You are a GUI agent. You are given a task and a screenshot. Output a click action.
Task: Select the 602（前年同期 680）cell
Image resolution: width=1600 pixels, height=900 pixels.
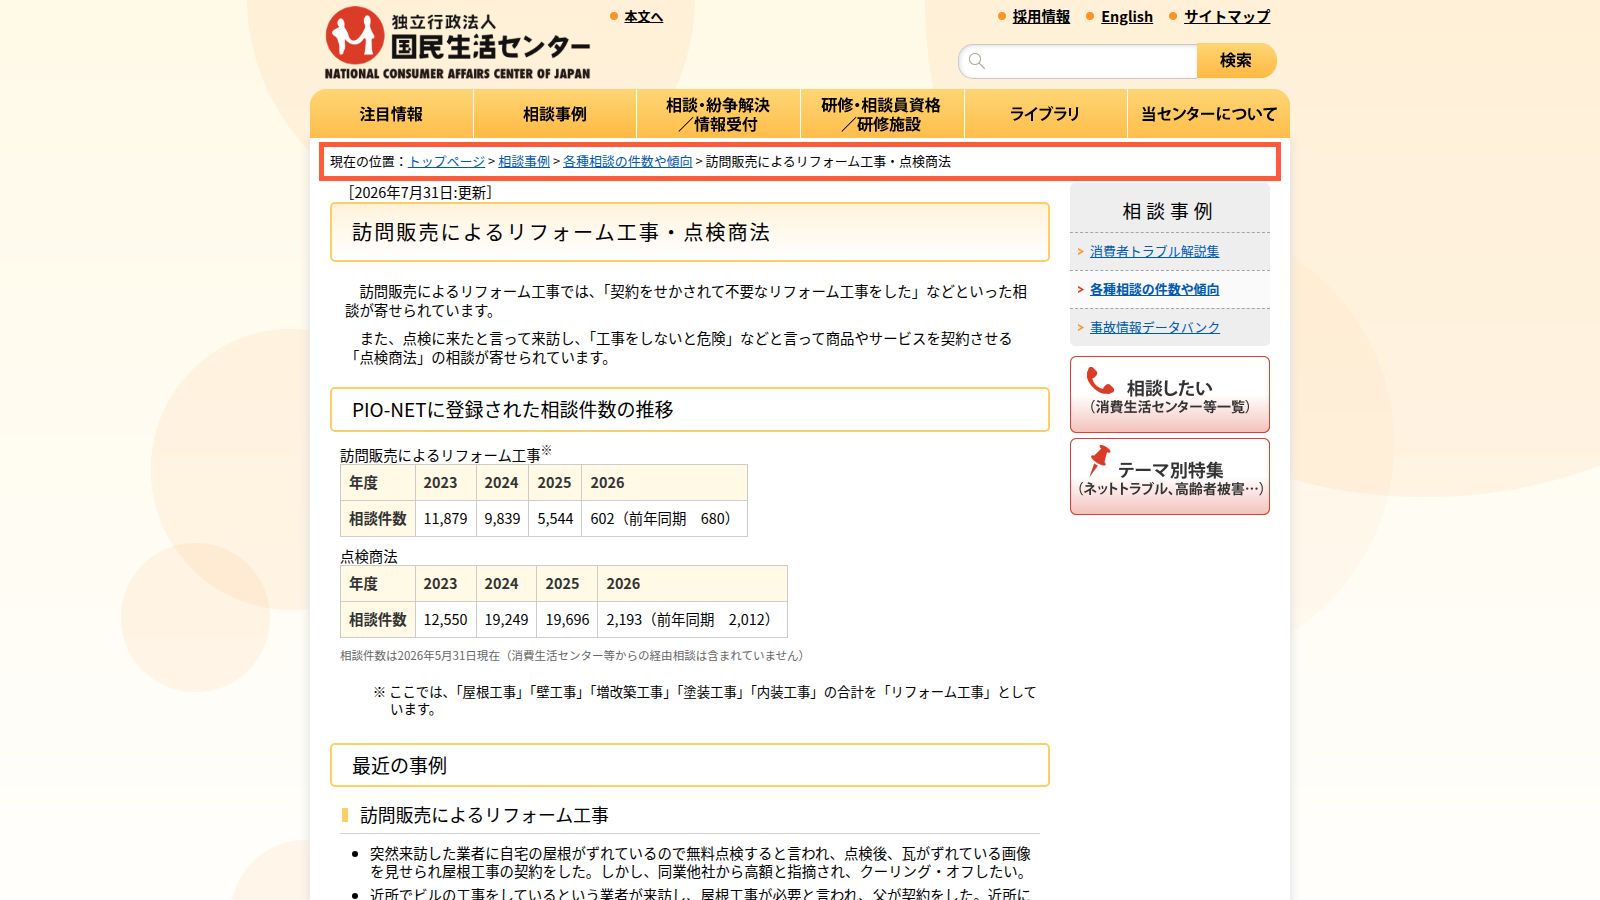point(664,519)
